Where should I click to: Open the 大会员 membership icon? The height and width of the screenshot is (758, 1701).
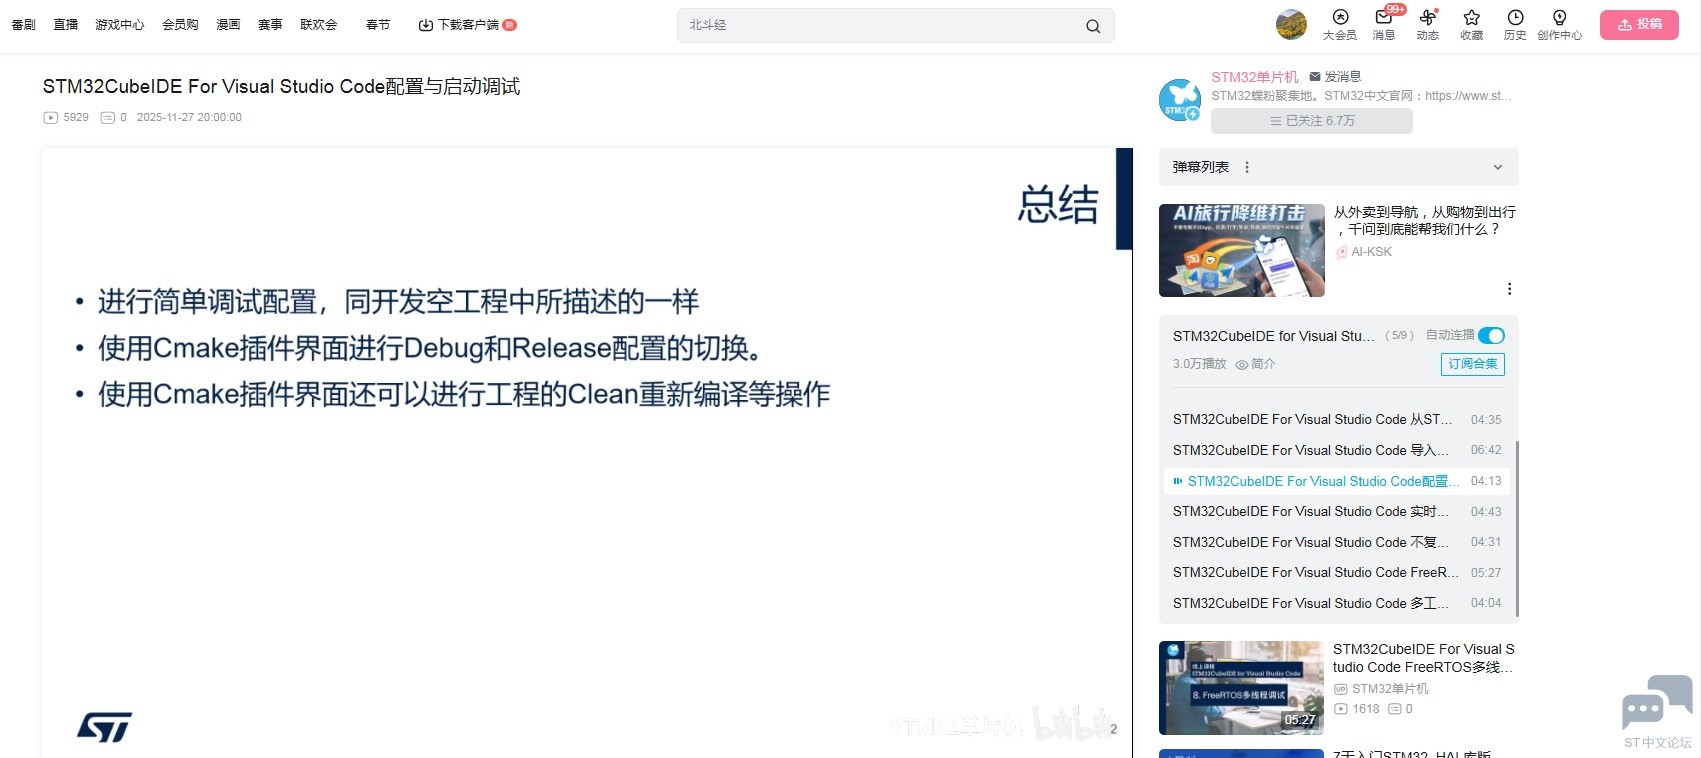(x=1339, y=18)
